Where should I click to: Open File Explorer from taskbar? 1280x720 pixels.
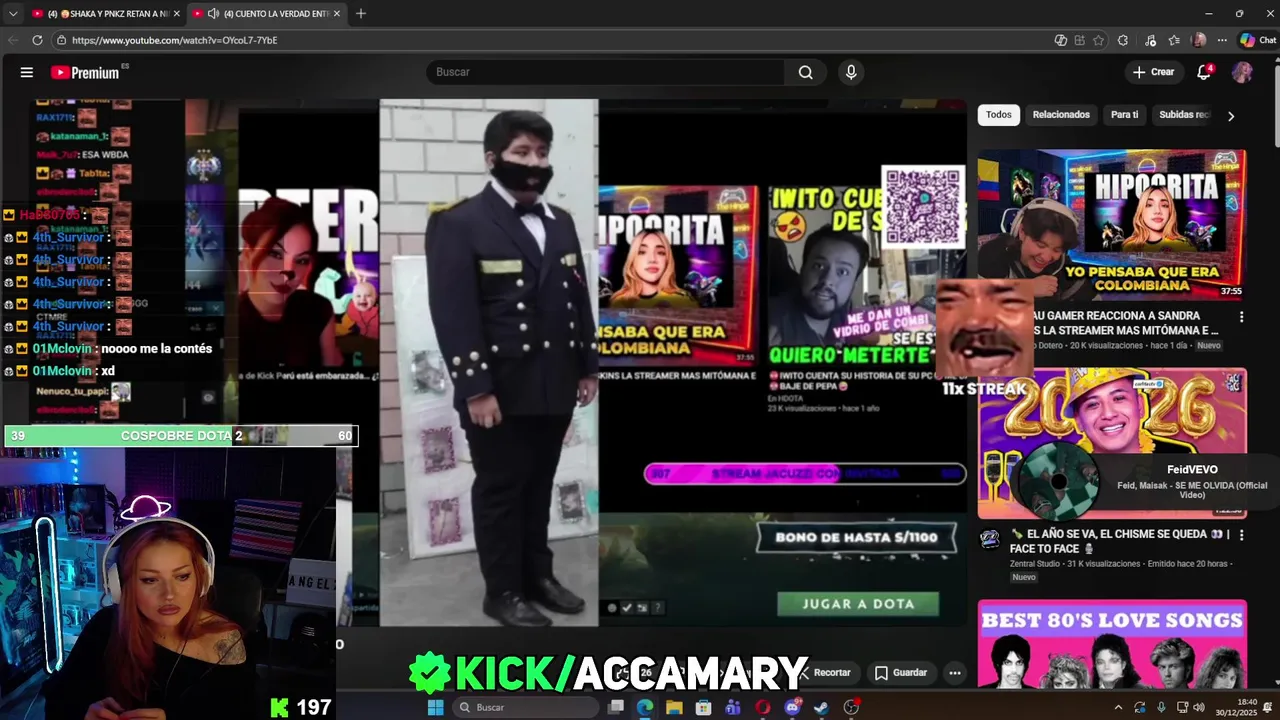674,707
